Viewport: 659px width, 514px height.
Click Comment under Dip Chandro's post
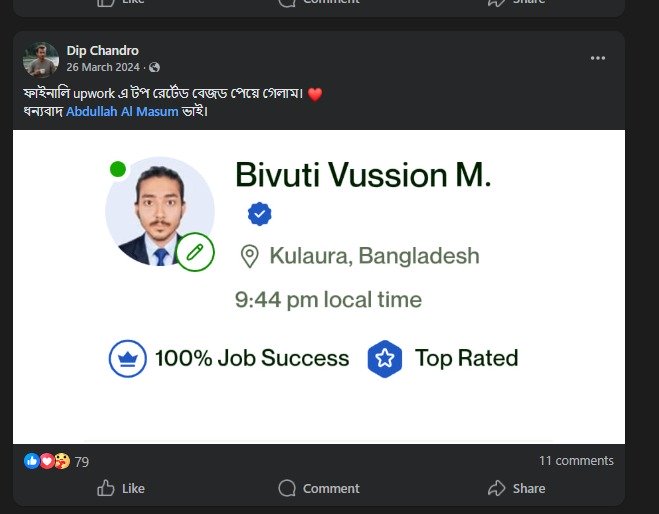point(319,488)
